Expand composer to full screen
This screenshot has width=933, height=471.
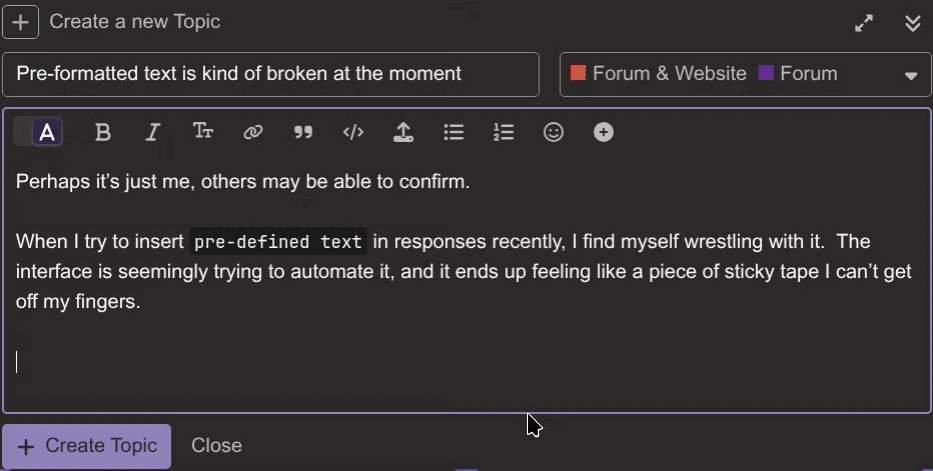point(864,23)
